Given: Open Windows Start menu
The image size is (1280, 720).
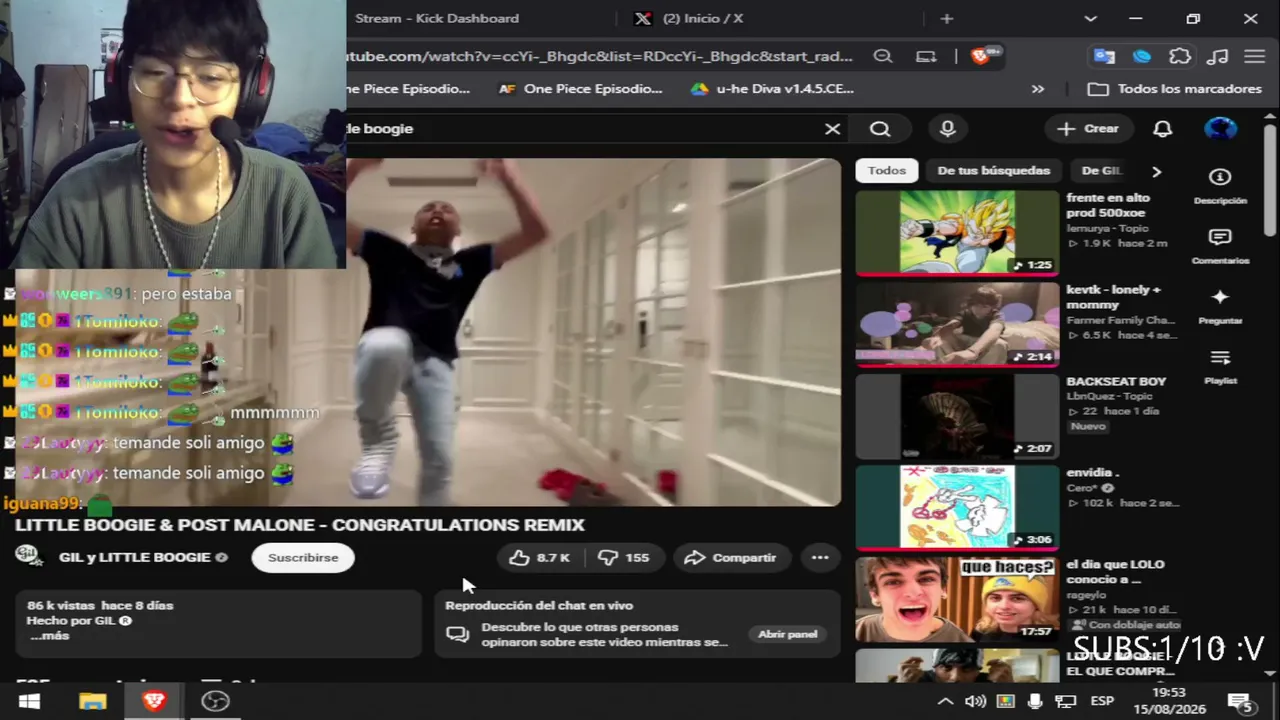Looking at the screenshot, I should (29, 701).
